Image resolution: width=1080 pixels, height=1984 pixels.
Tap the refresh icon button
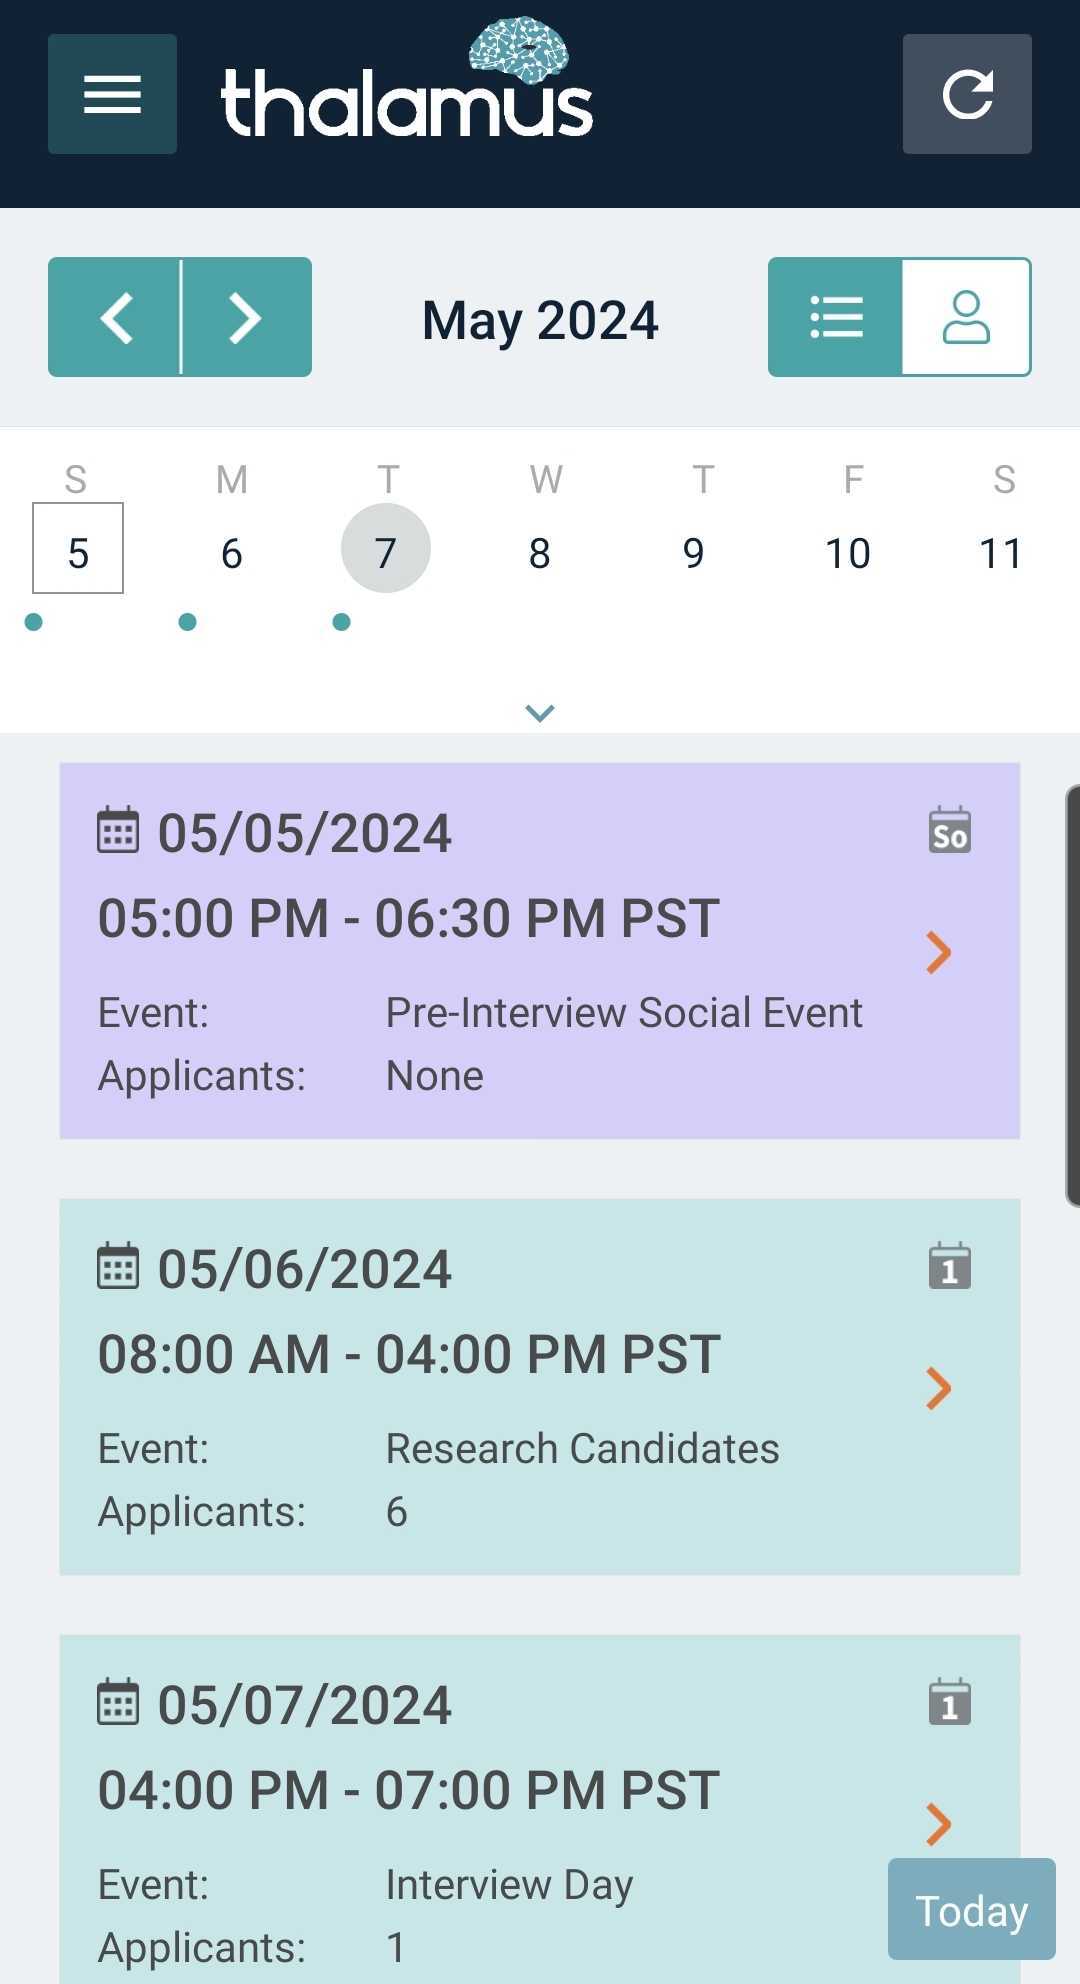[967, 94]
